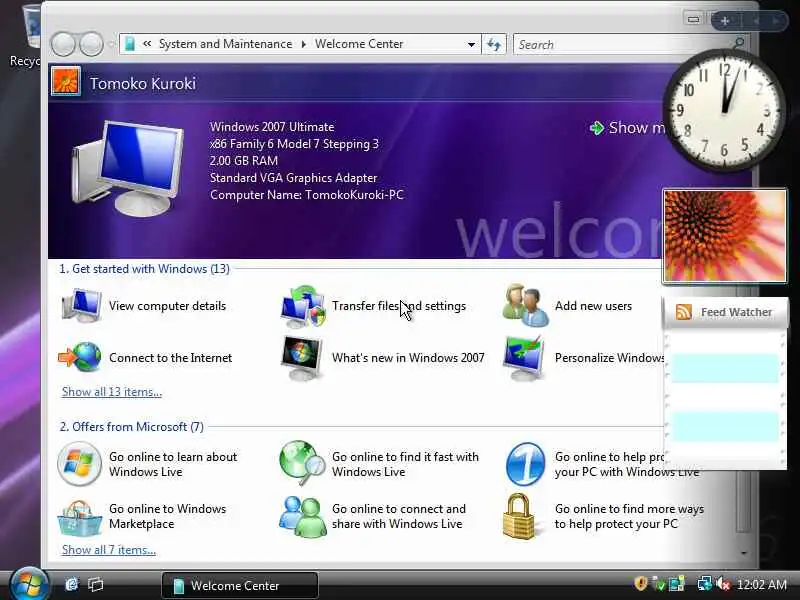Click the Tomoko Kuroki user picture
The height and width of the screenshot is (600, 800).
(66, 81)
